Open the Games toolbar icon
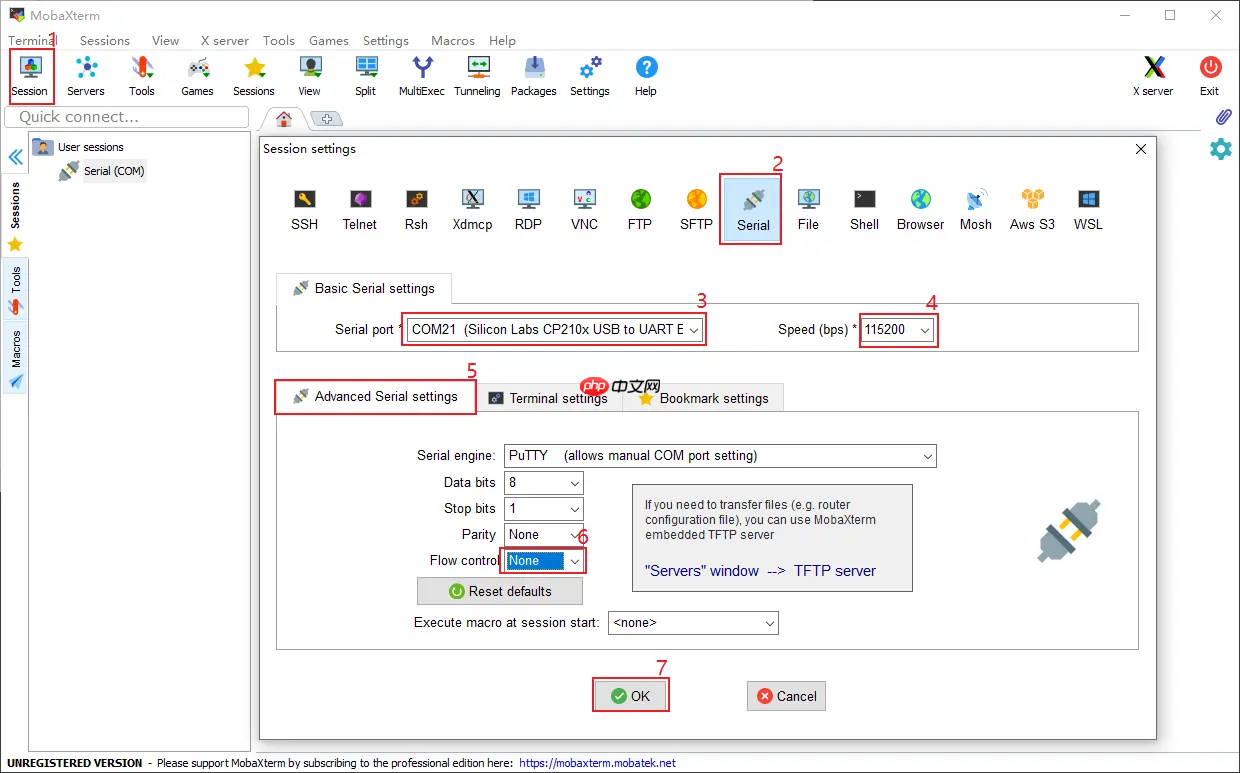 198,76
